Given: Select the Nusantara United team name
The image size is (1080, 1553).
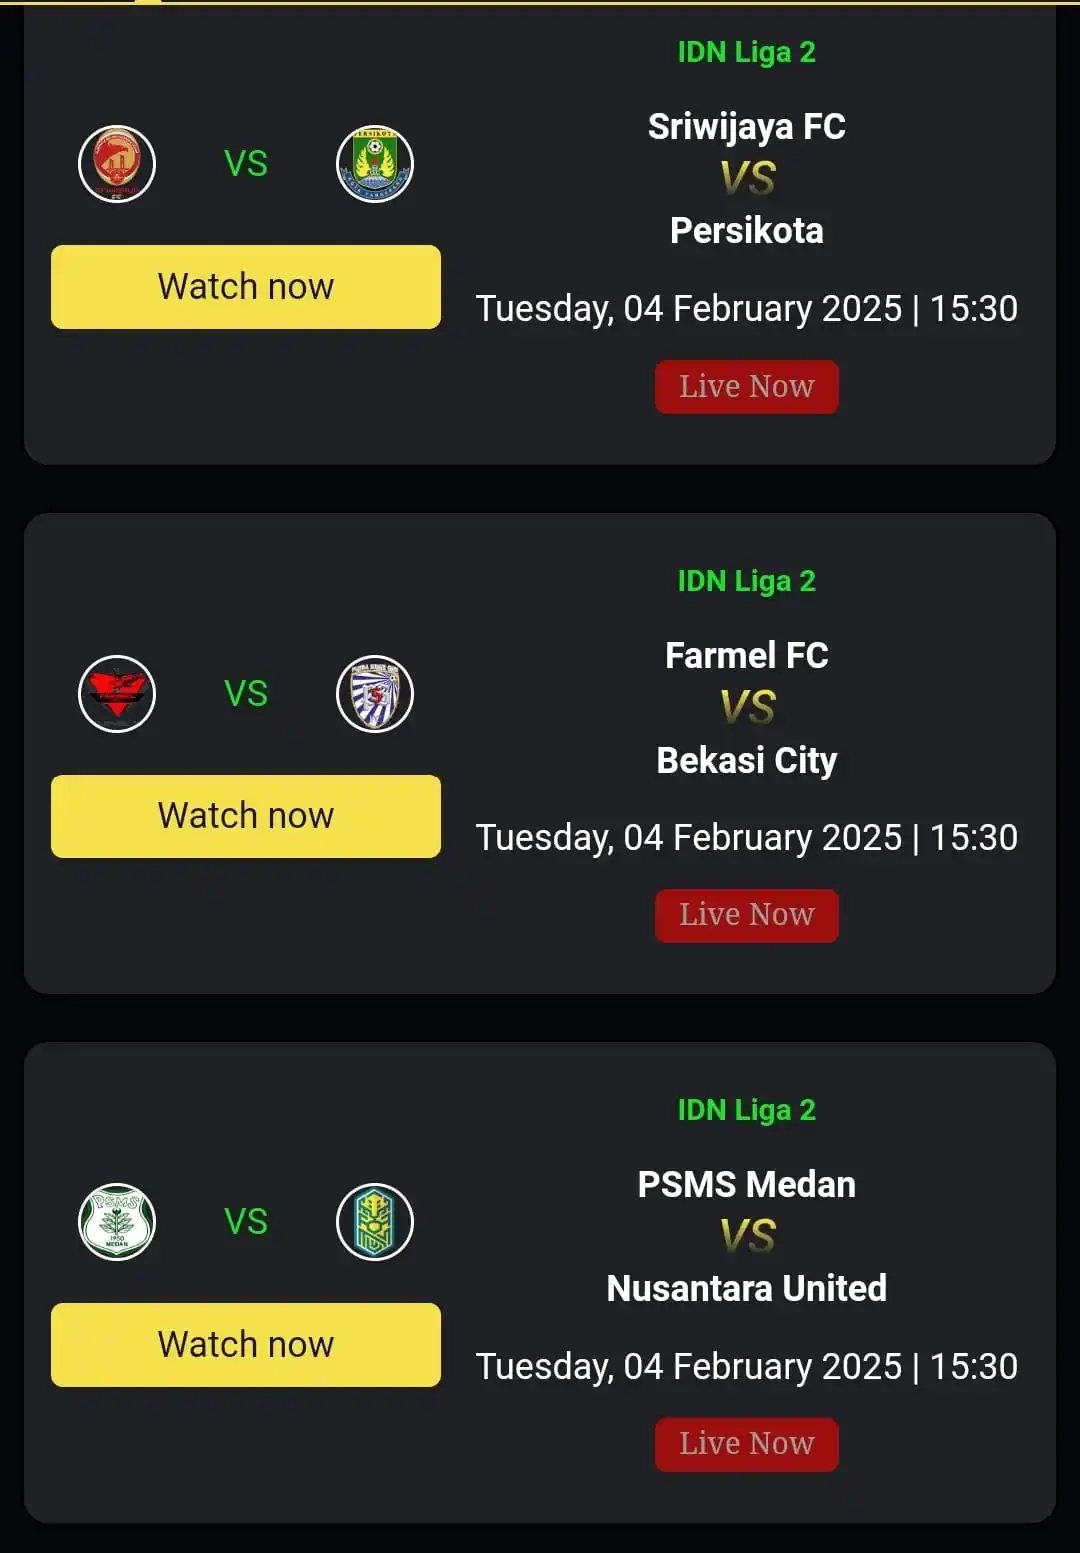Looking at the screenshot, I should (747, 1289).
